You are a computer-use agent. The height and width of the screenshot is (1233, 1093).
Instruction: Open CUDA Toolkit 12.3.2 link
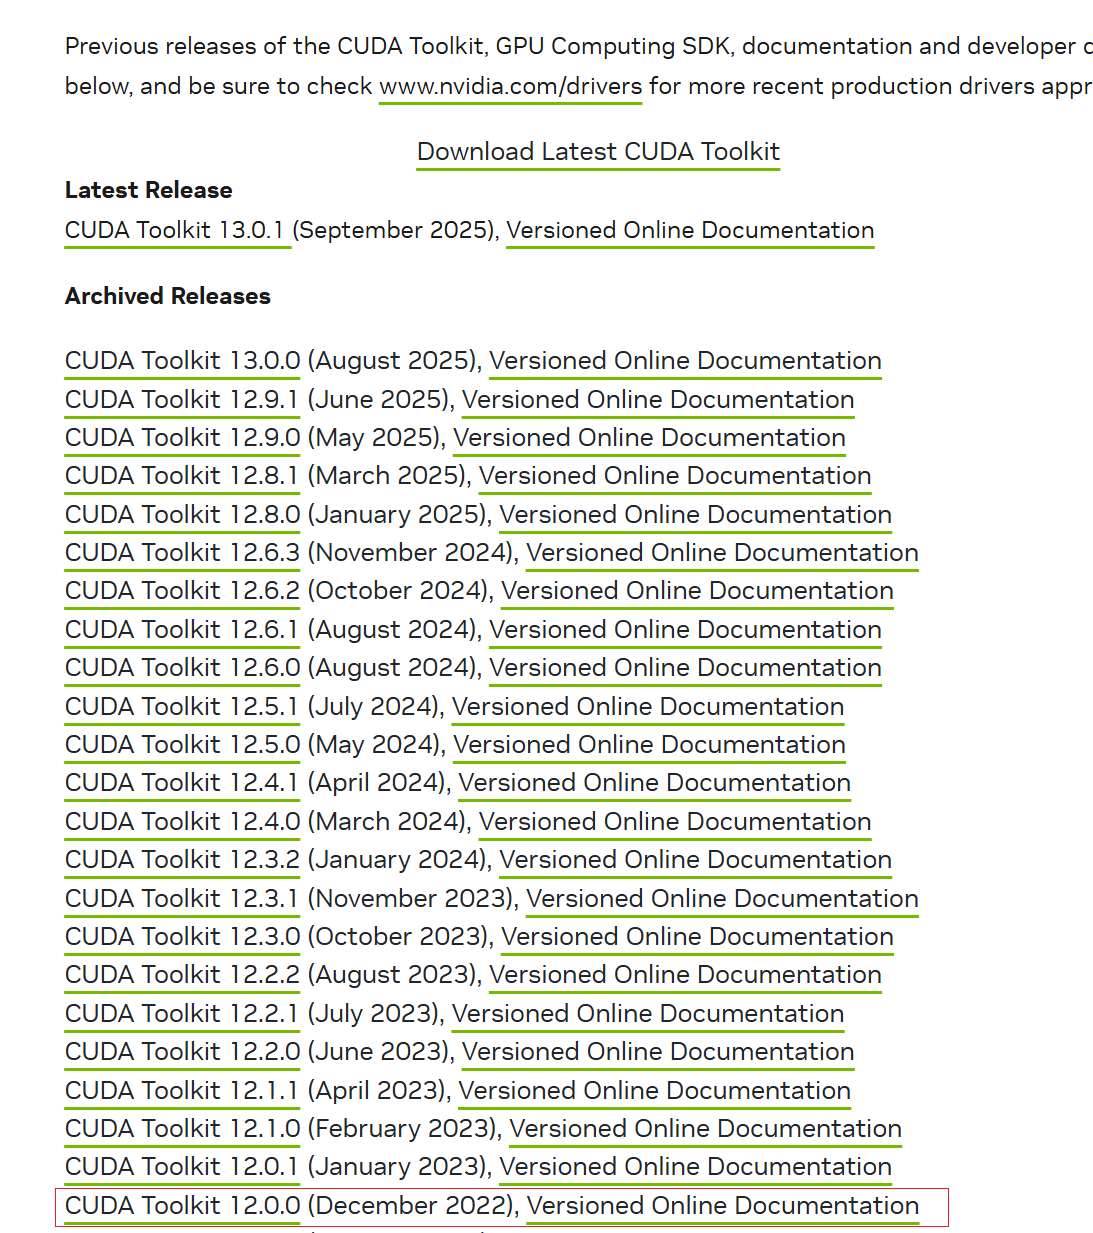[183, 860]
